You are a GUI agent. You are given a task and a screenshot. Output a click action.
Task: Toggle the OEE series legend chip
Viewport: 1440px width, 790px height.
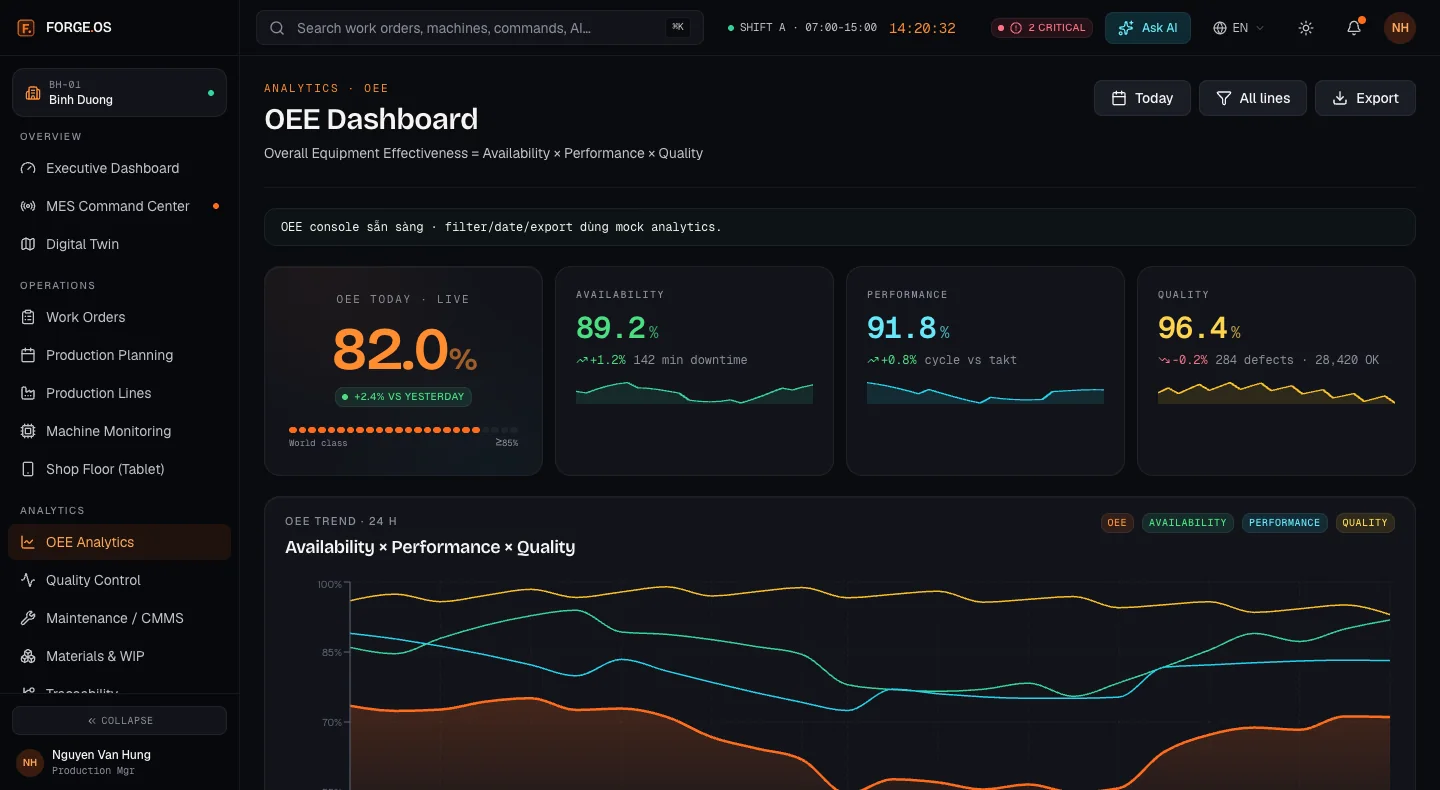click(x=1117, y=522)
